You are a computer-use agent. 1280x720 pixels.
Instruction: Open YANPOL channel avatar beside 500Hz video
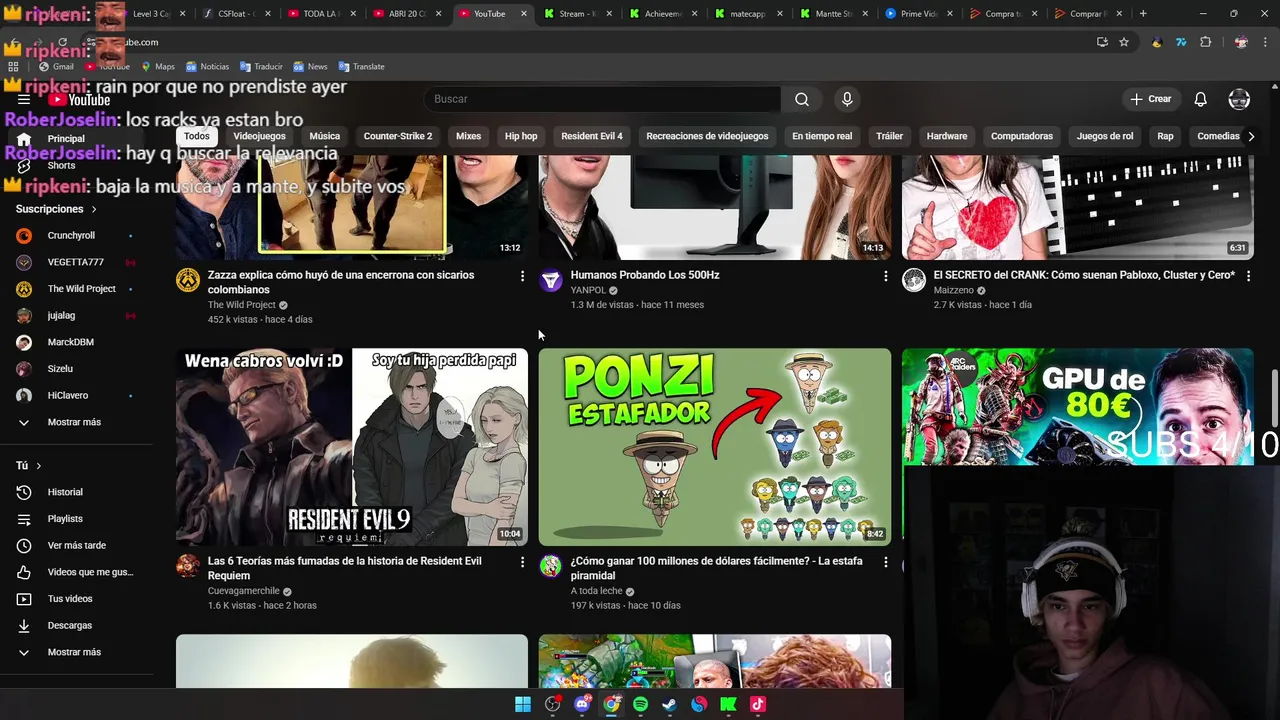coord(551,281)
